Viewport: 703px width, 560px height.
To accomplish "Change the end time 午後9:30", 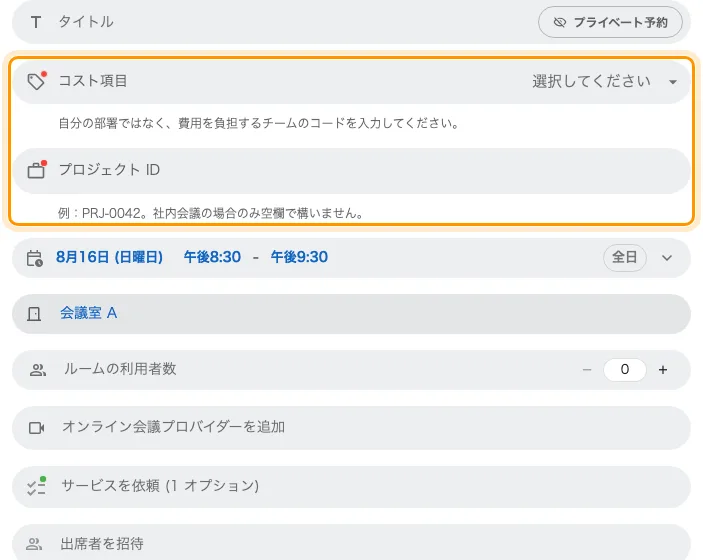I will (x=299, y=257).
